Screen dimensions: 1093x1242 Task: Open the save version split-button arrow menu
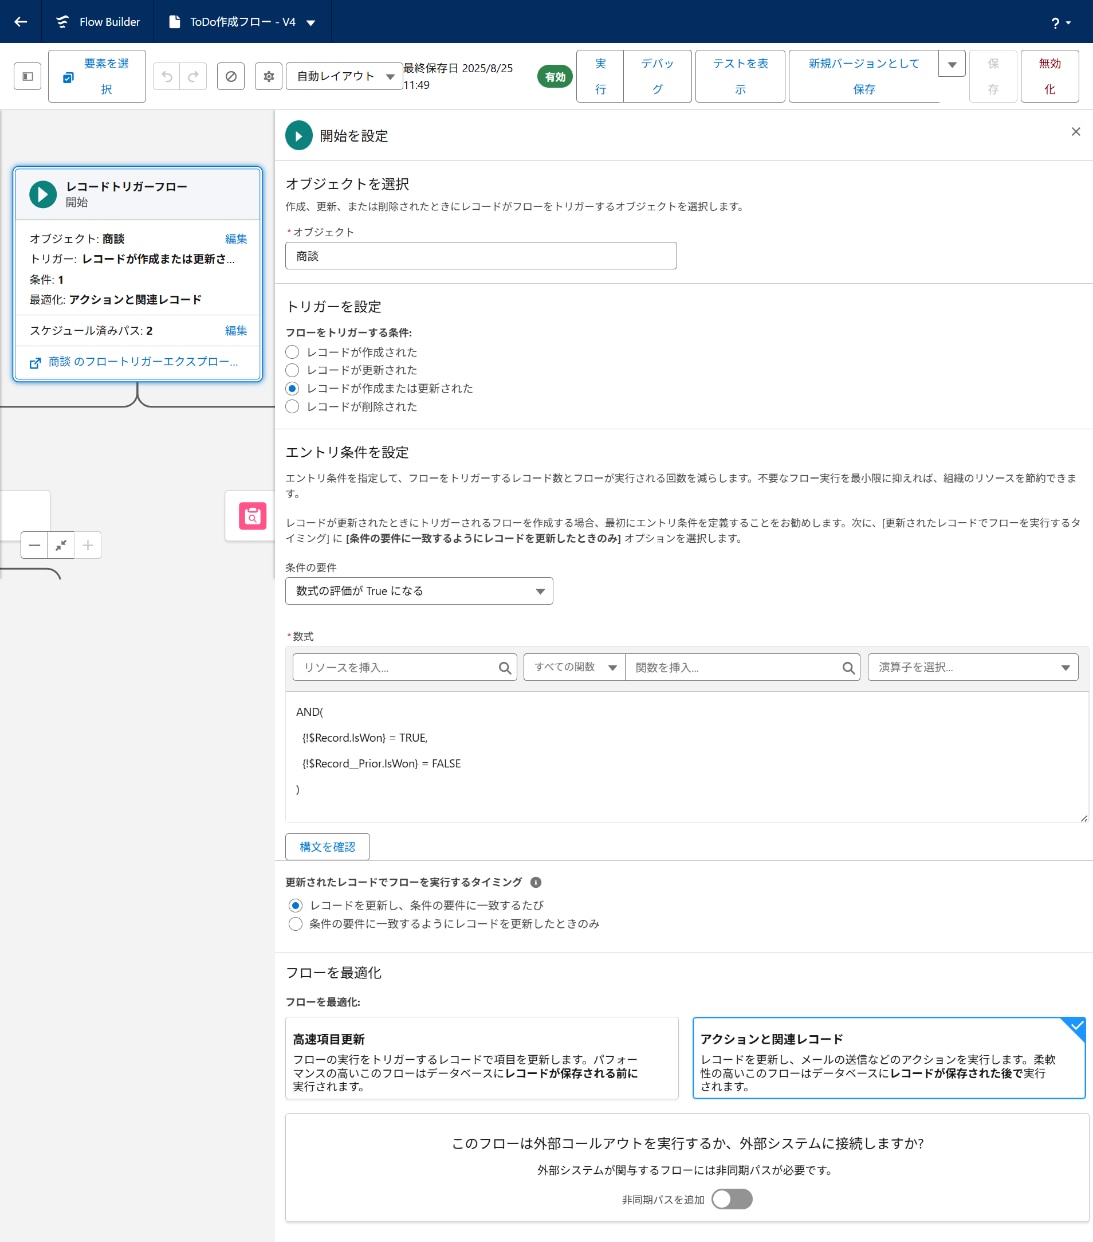click(x=951, y=63)
